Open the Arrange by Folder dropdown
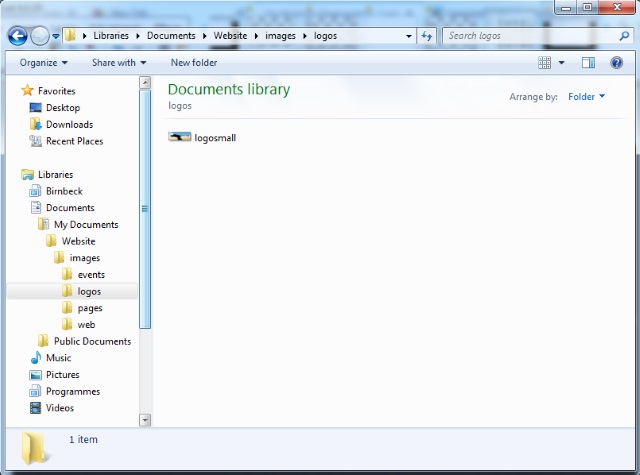The height and width of the screenshot is (475, 640). point(586,97)
